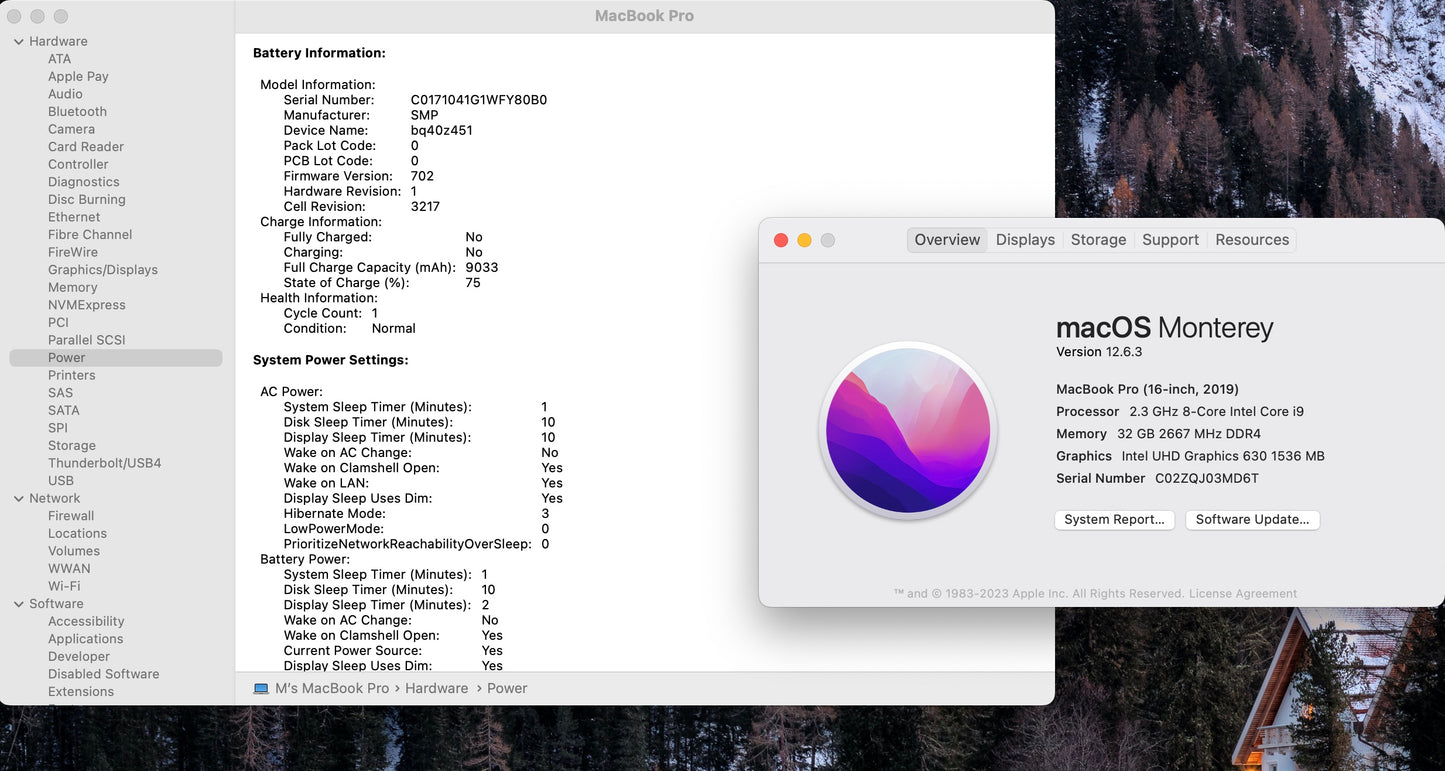Viewport: 1445px width, 771px height.
Task: Select Diagnostics in the sidebar
Action: [84, 182]
